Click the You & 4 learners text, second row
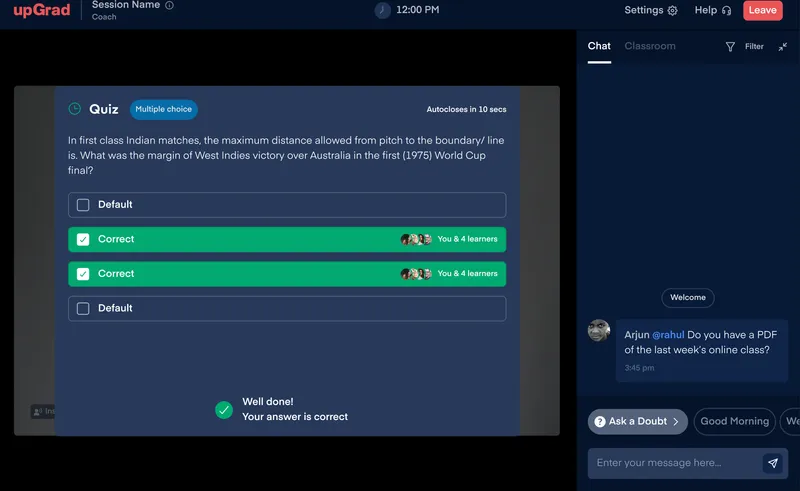Image resolution: width=800 pixels, height=491 pixels. click(x=467, y=274)
